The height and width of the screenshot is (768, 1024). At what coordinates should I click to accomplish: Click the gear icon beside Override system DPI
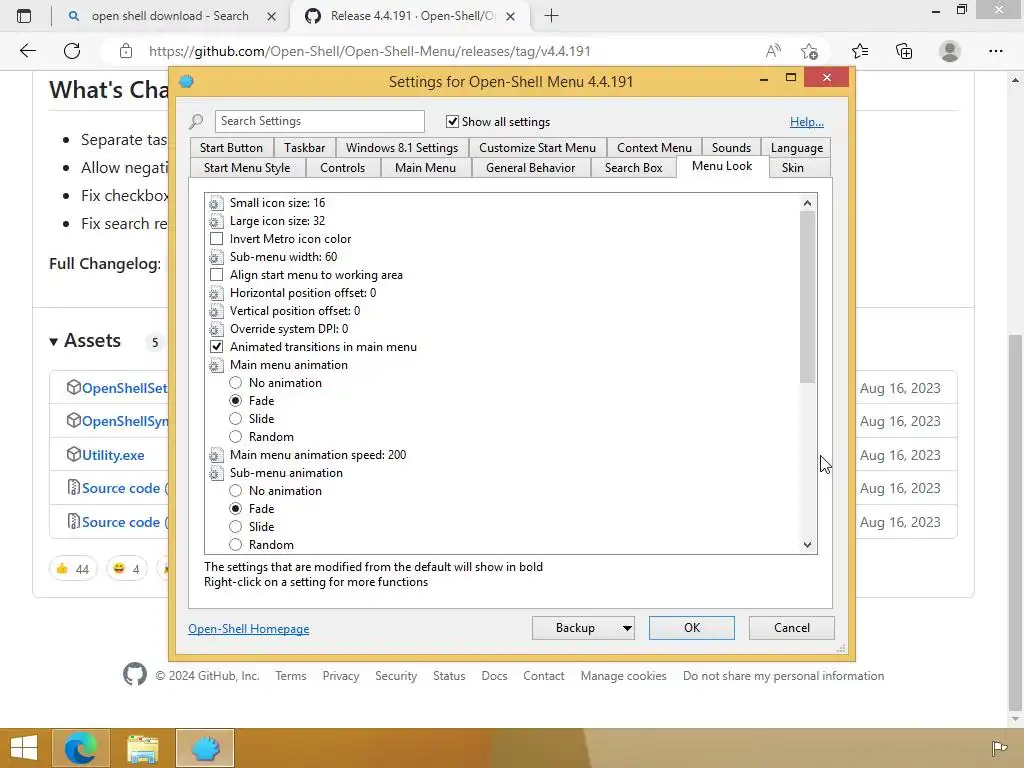click(x=216, y=329)
